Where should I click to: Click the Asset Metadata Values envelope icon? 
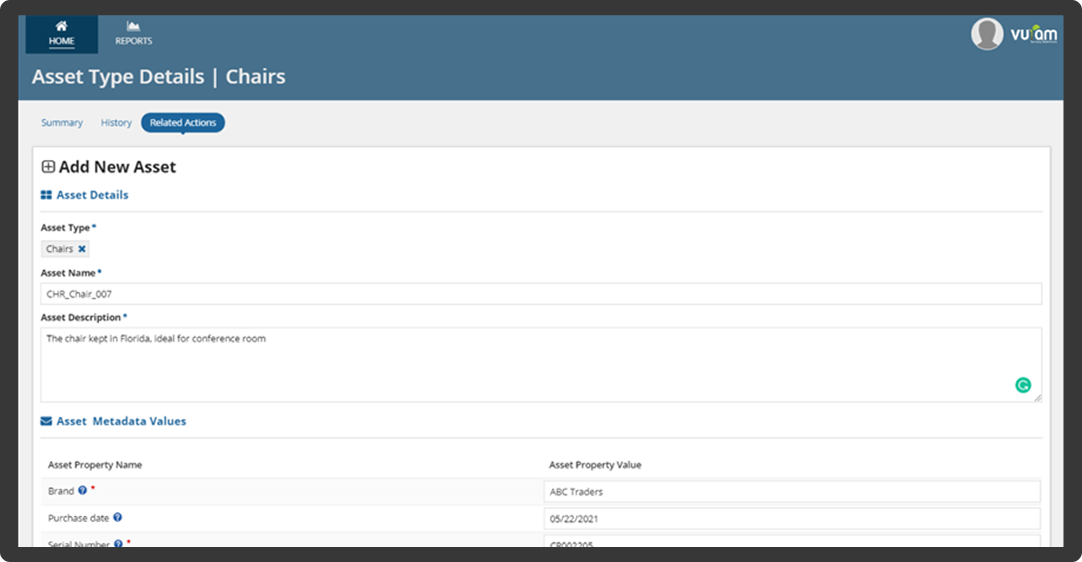46,421
